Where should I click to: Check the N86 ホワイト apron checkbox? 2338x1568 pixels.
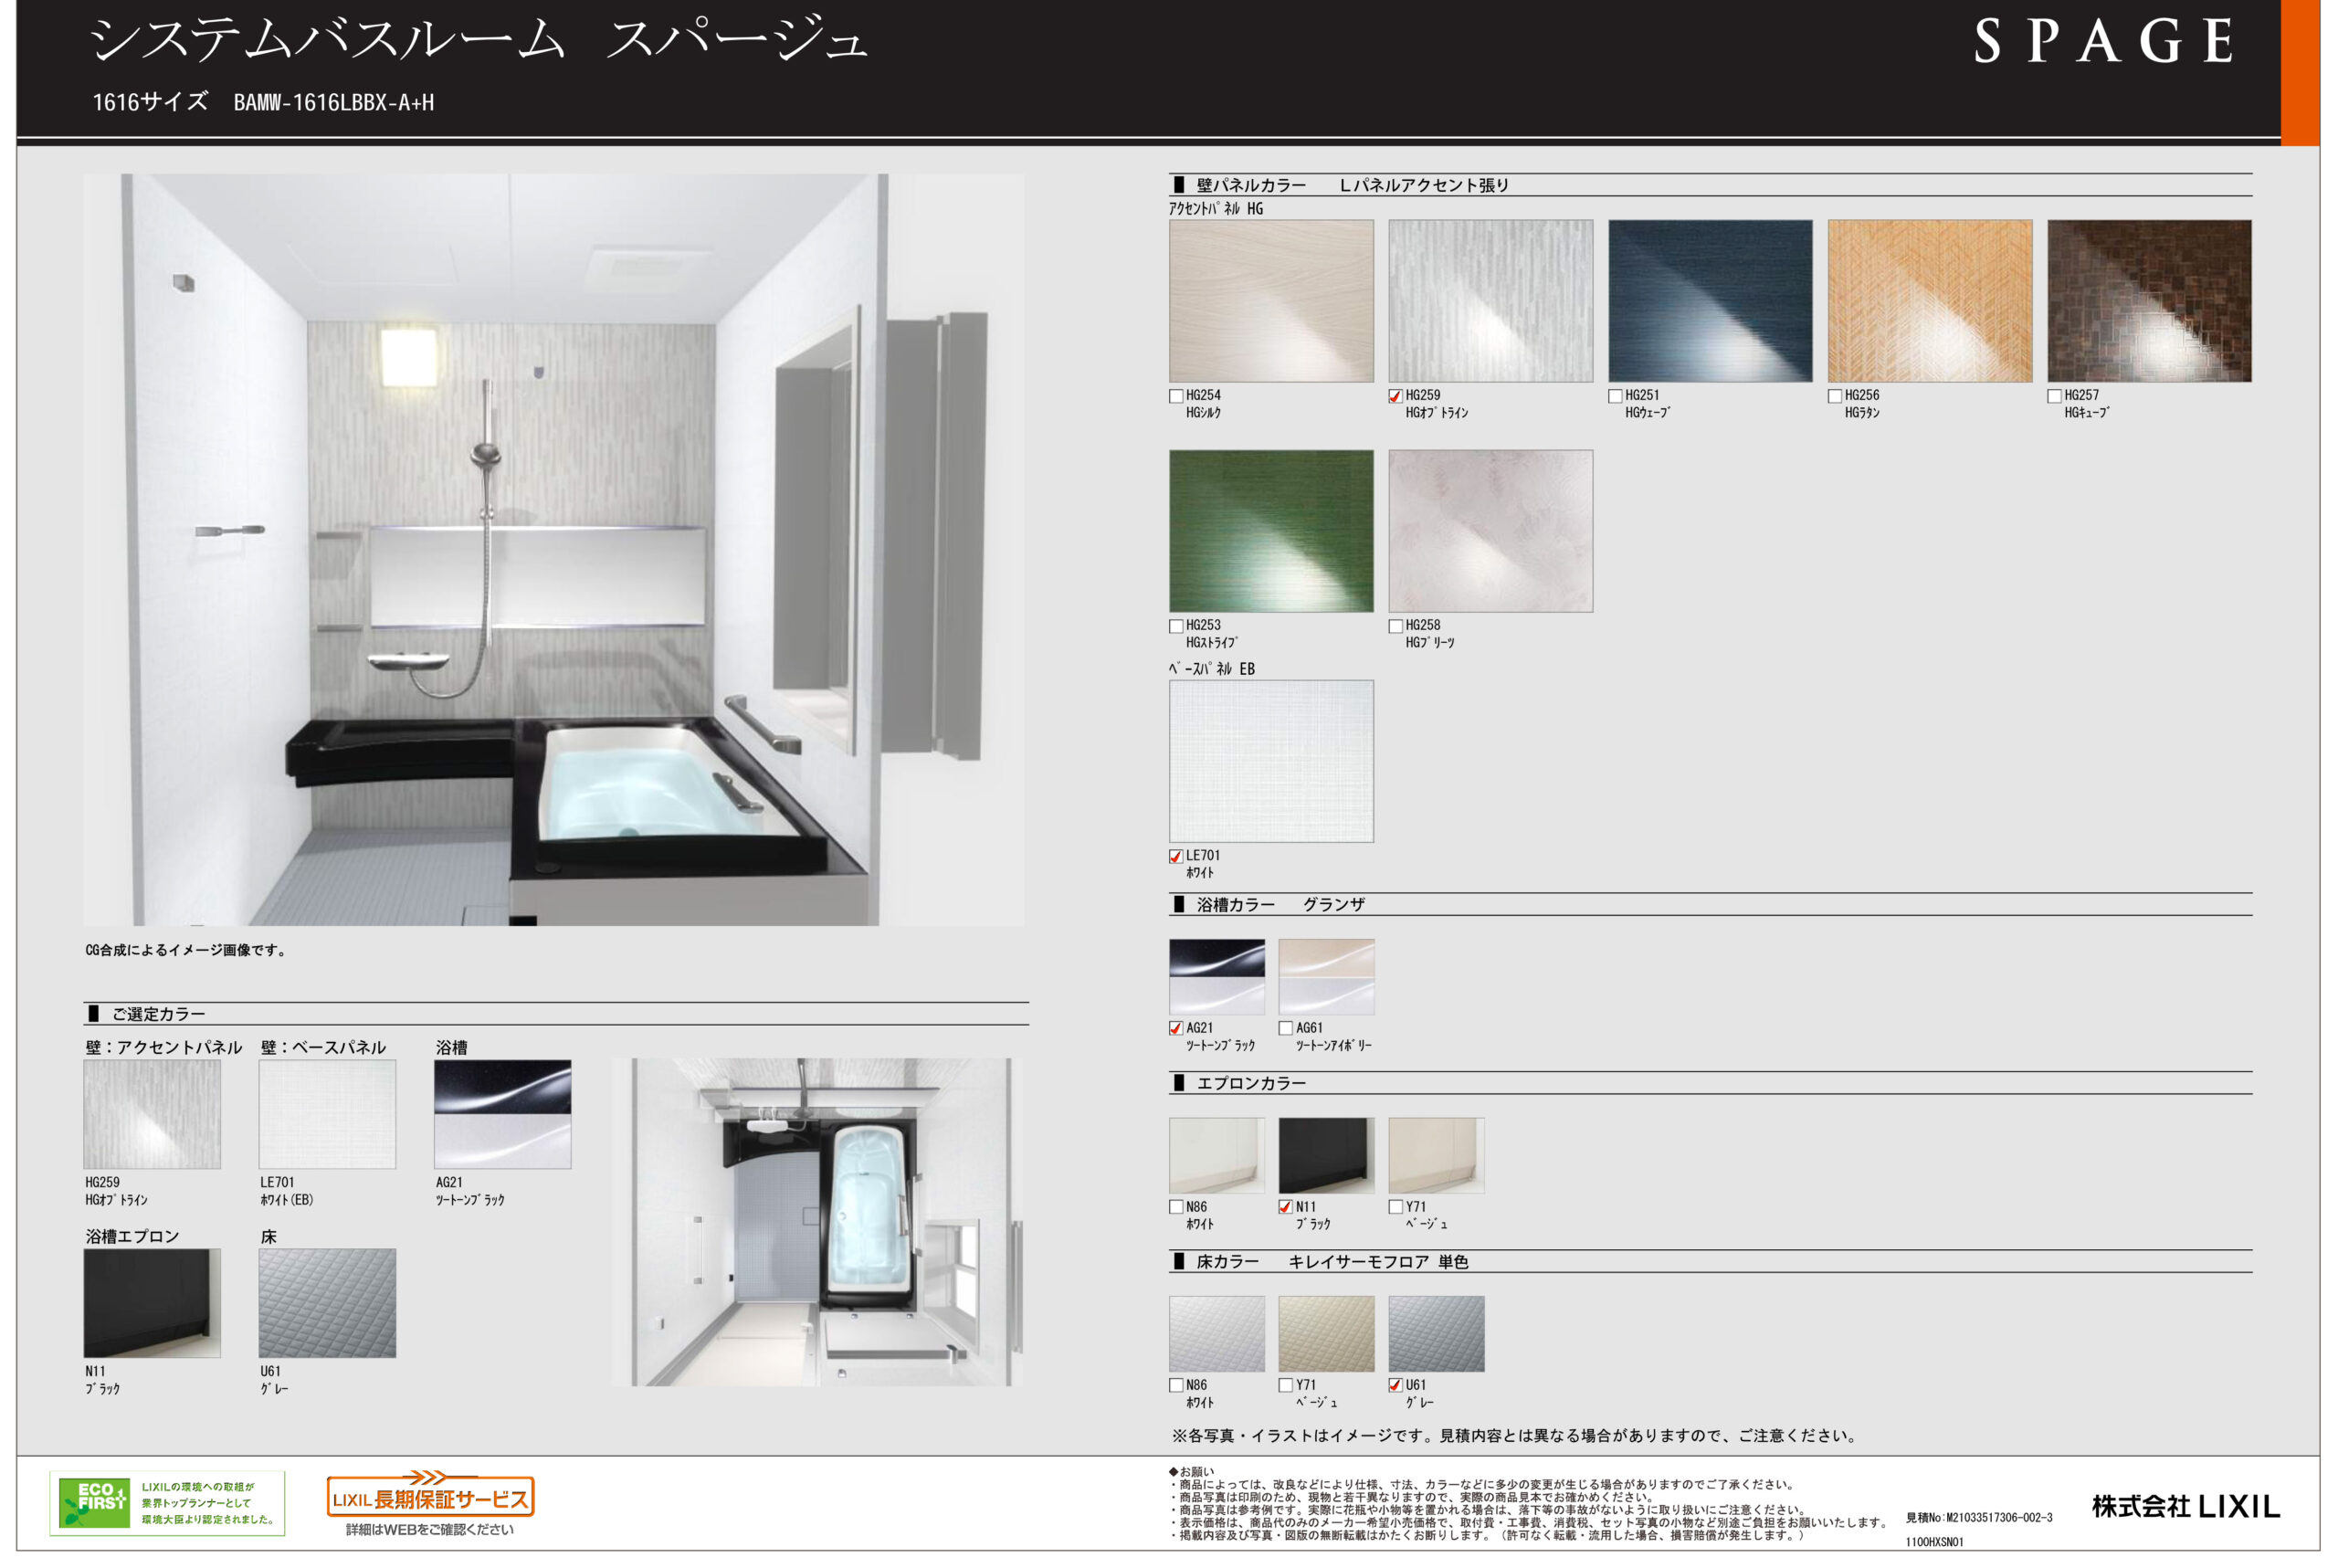pos(1176,1207)
